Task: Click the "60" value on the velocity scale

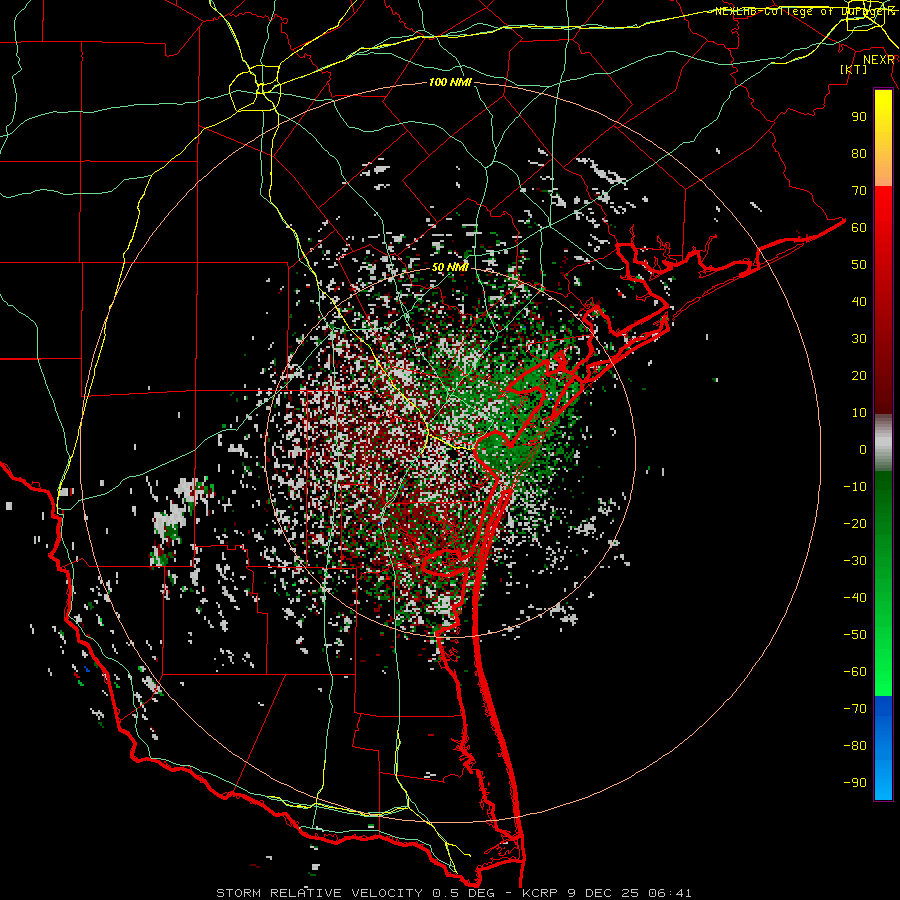Action: coord(859,227)
